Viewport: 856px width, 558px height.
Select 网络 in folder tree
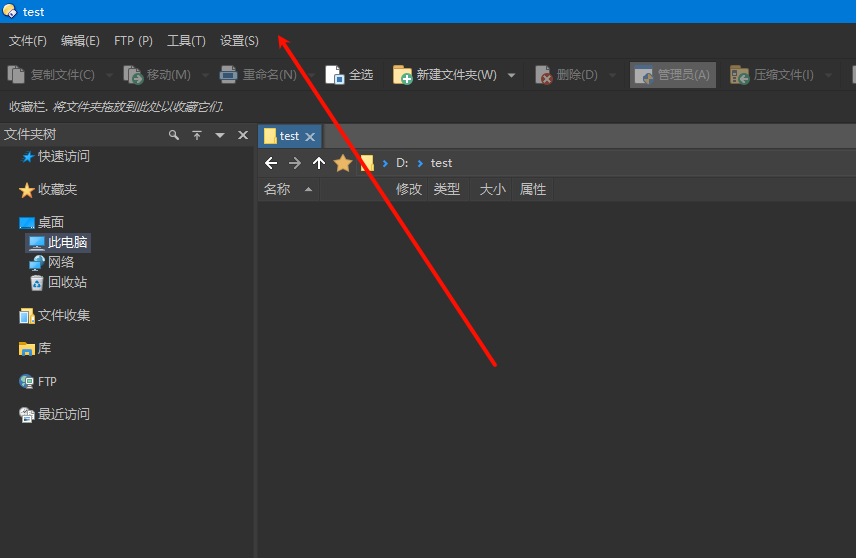(x=51, y=263)
